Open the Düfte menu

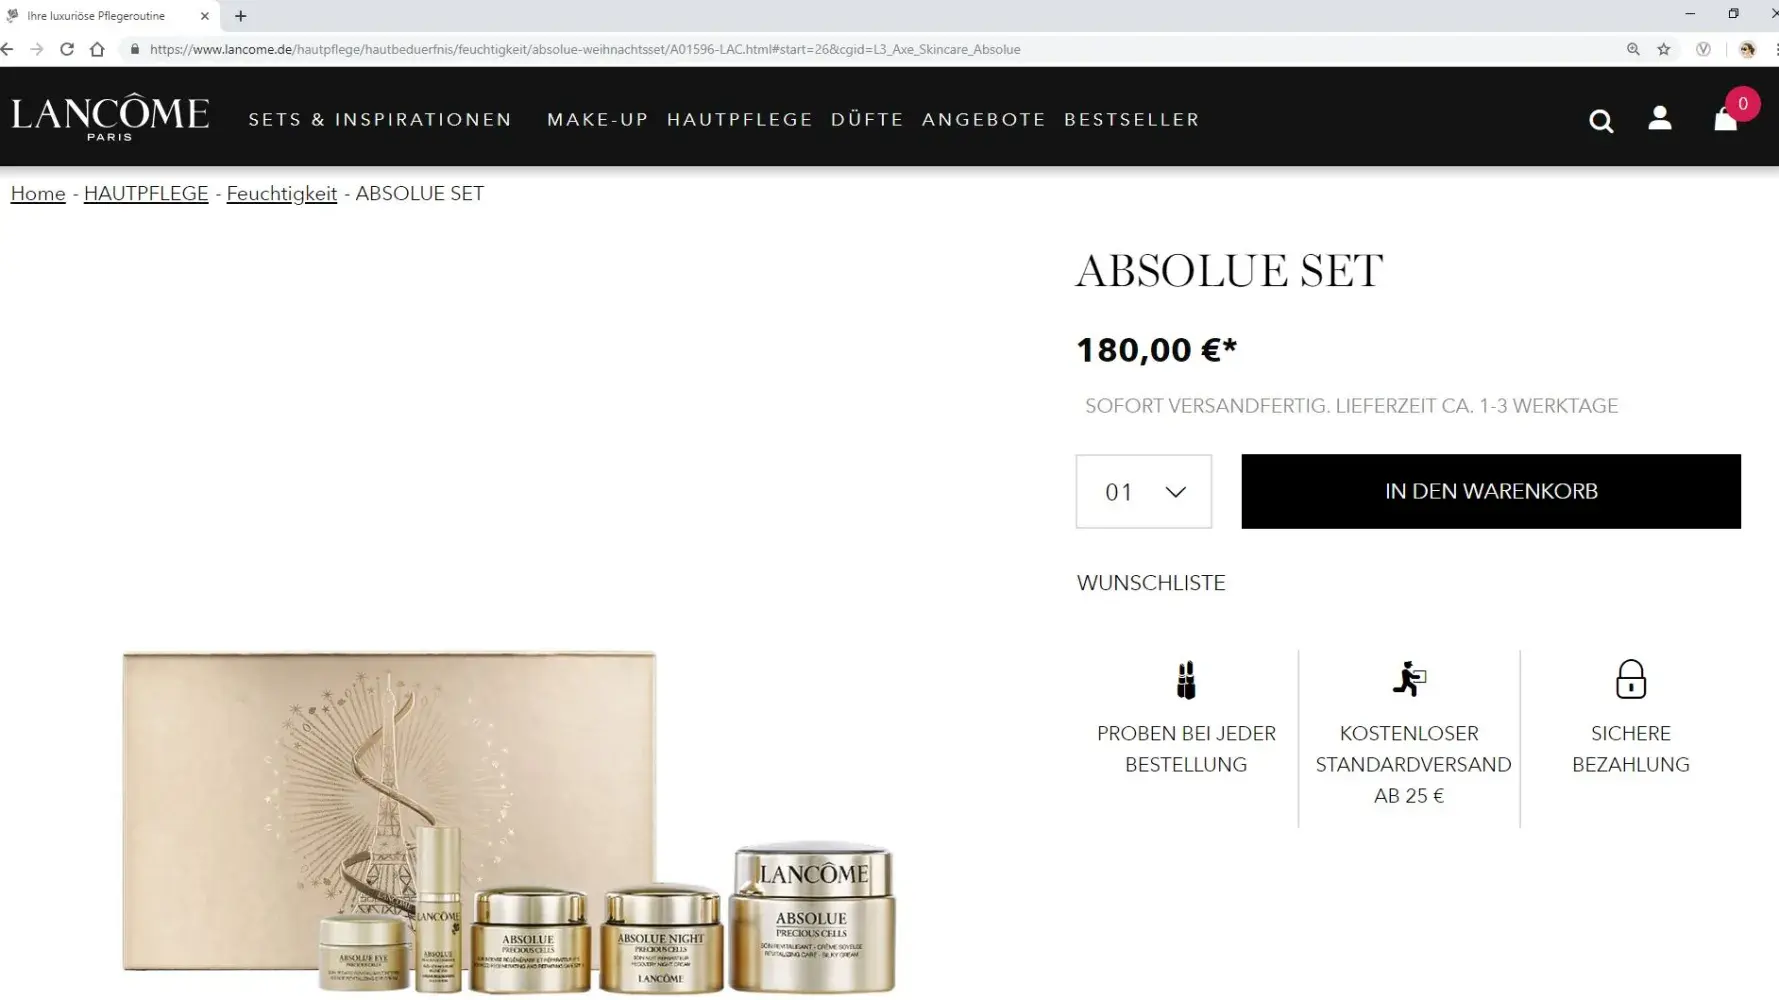(x=867, y=119)
